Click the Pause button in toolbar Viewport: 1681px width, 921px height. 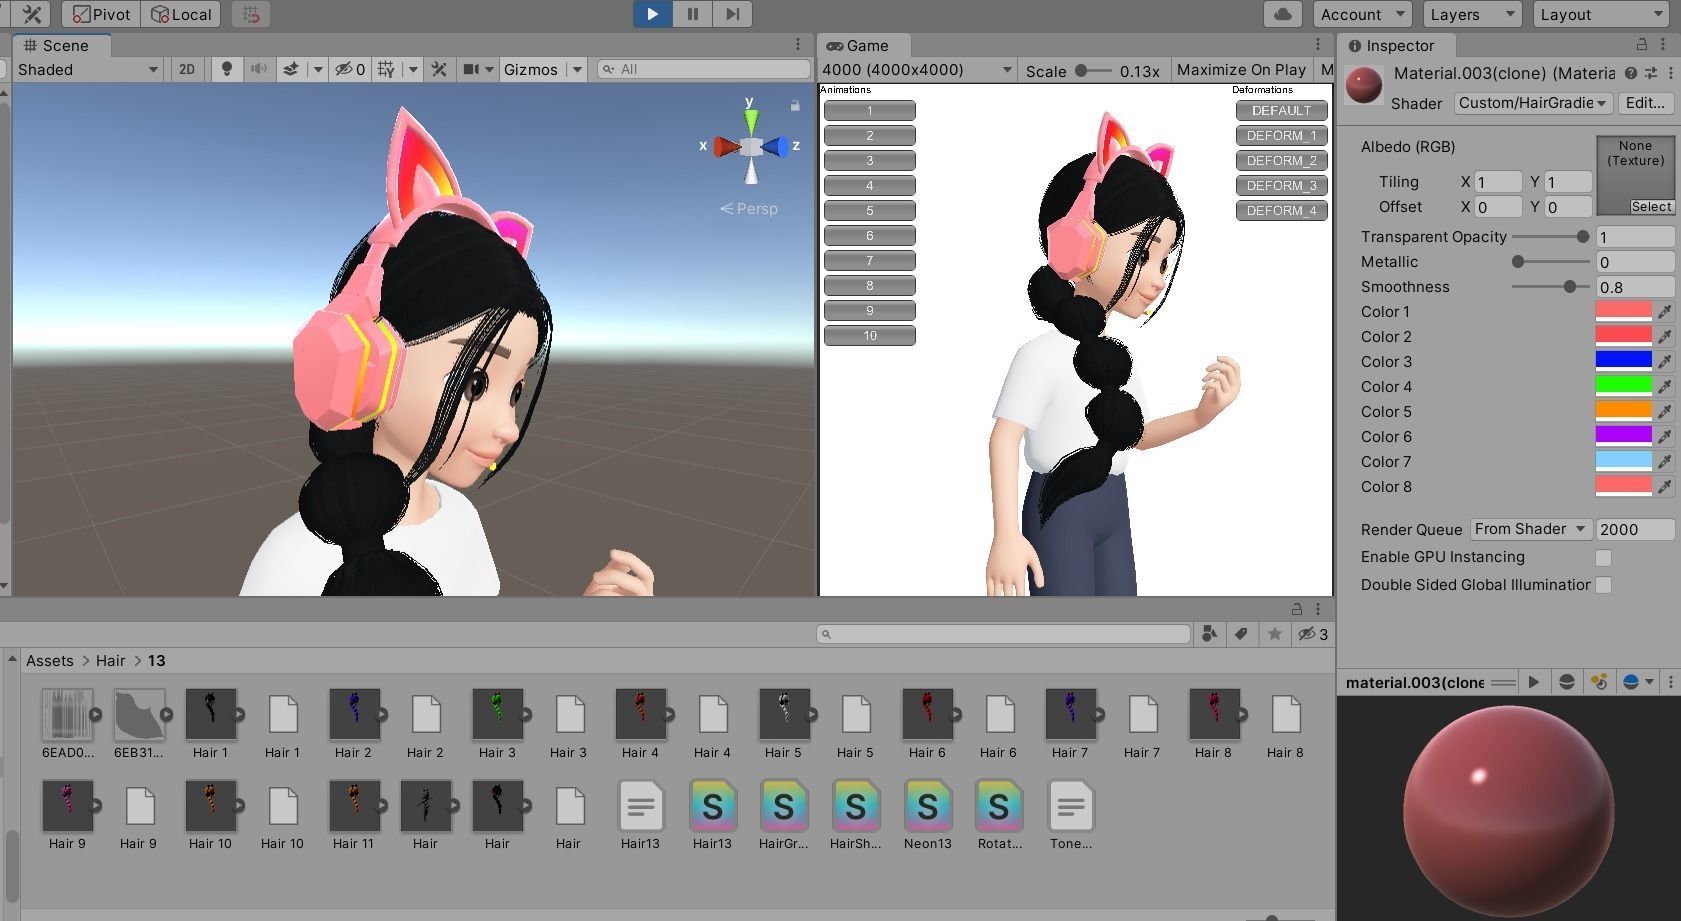point(692,14)
